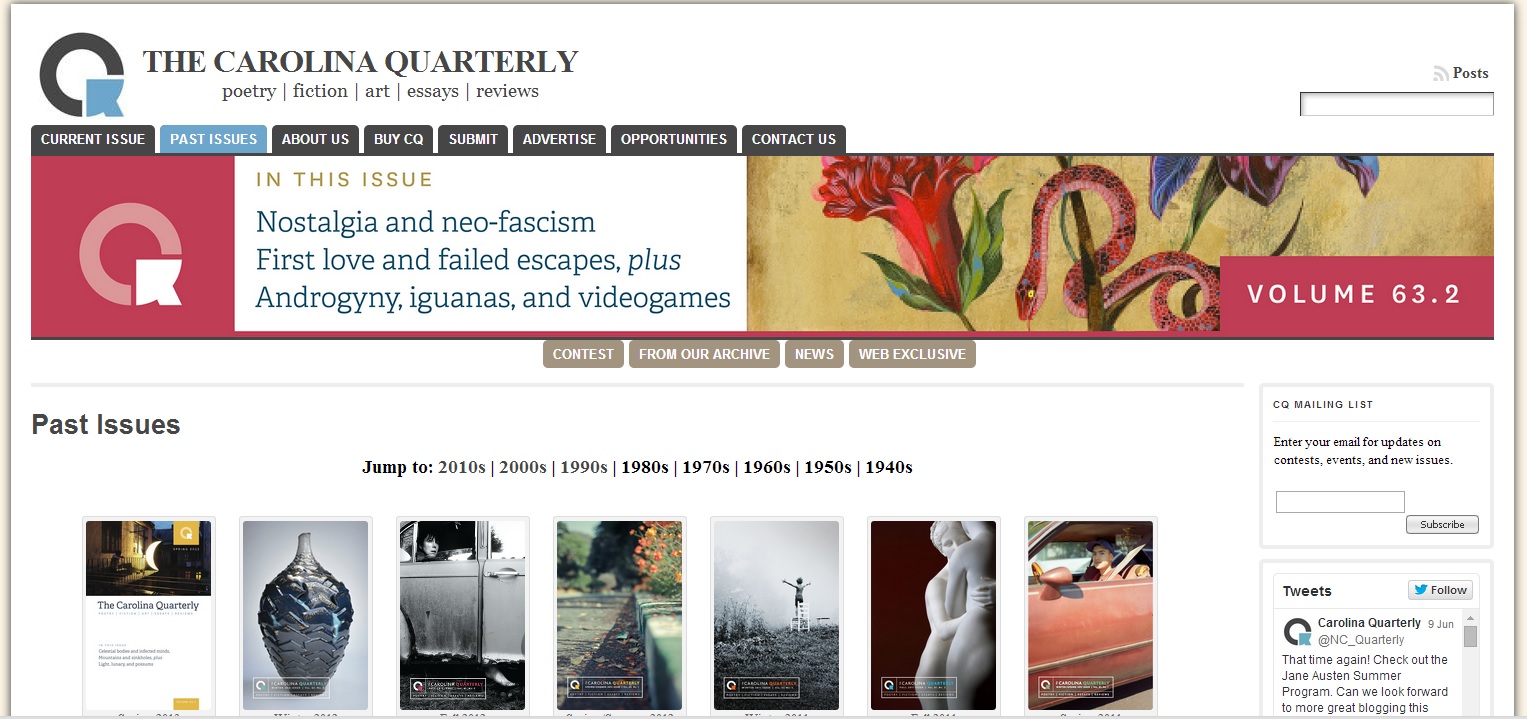Screen dimensions: 1527x719
Task: Jump to the 1990s issues
Action: (x=584, y=467)
